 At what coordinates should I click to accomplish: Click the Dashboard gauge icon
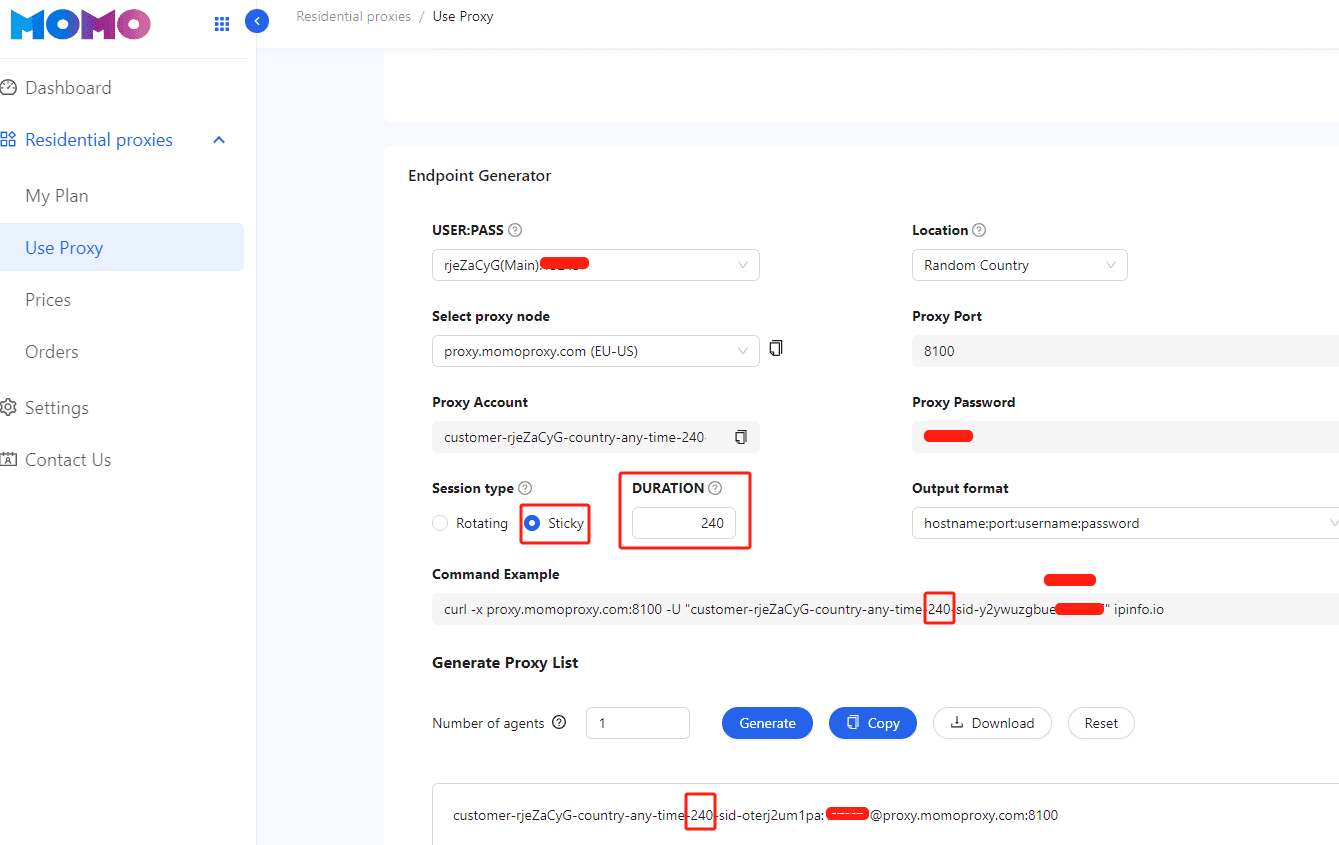(x=9, y=88)
